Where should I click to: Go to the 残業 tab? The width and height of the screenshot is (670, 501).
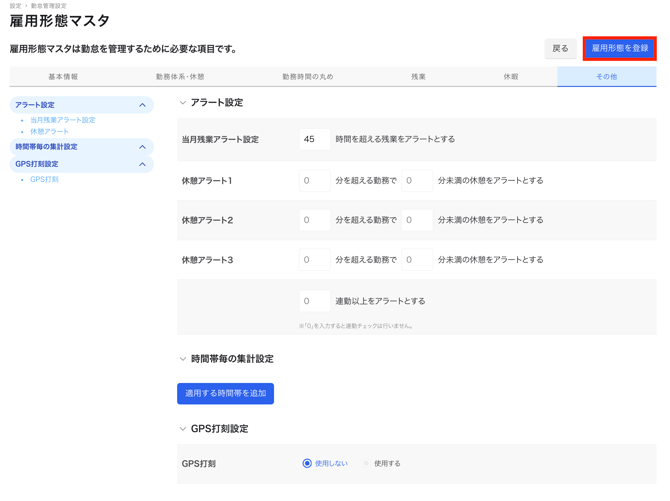[x=418, y=77]
